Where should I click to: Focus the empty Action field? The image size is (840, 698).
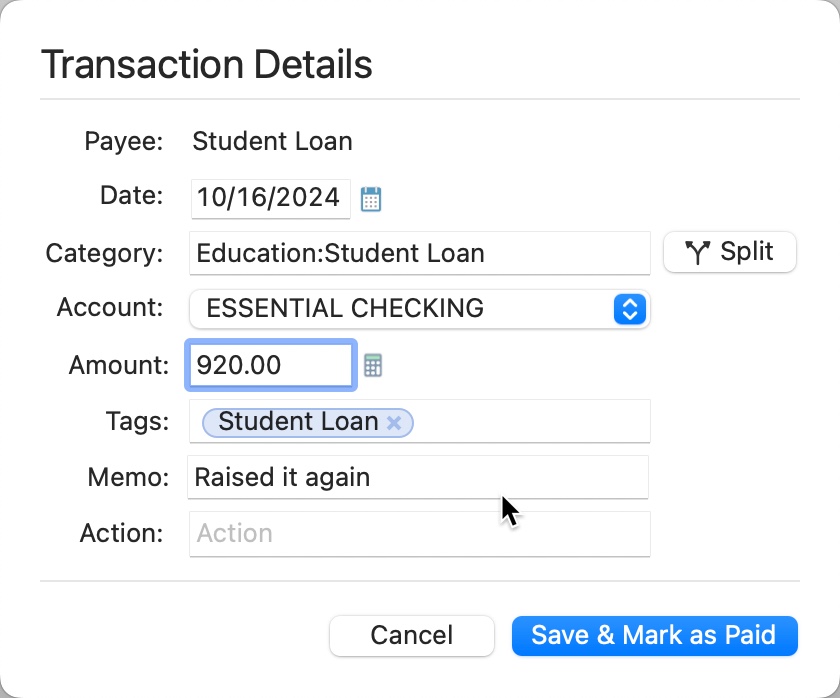(x=418, y=533)
